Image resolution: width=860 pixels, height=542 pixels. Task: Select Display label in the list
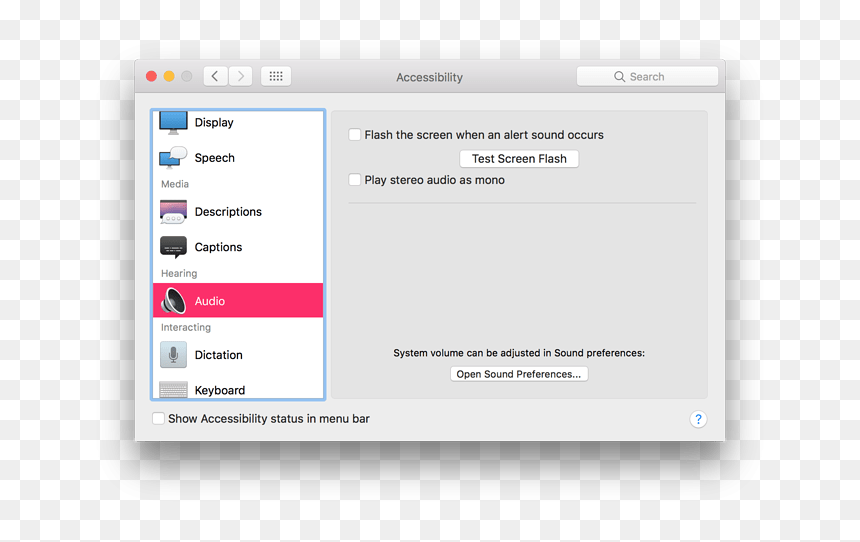pos(214,123)
